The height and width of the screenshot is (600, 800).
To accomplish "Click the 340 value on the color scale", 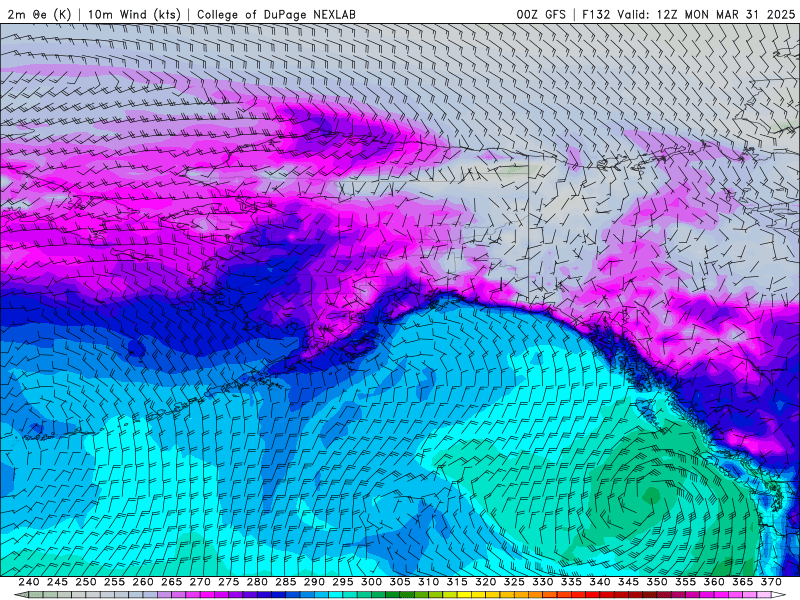I will (600, 582).
